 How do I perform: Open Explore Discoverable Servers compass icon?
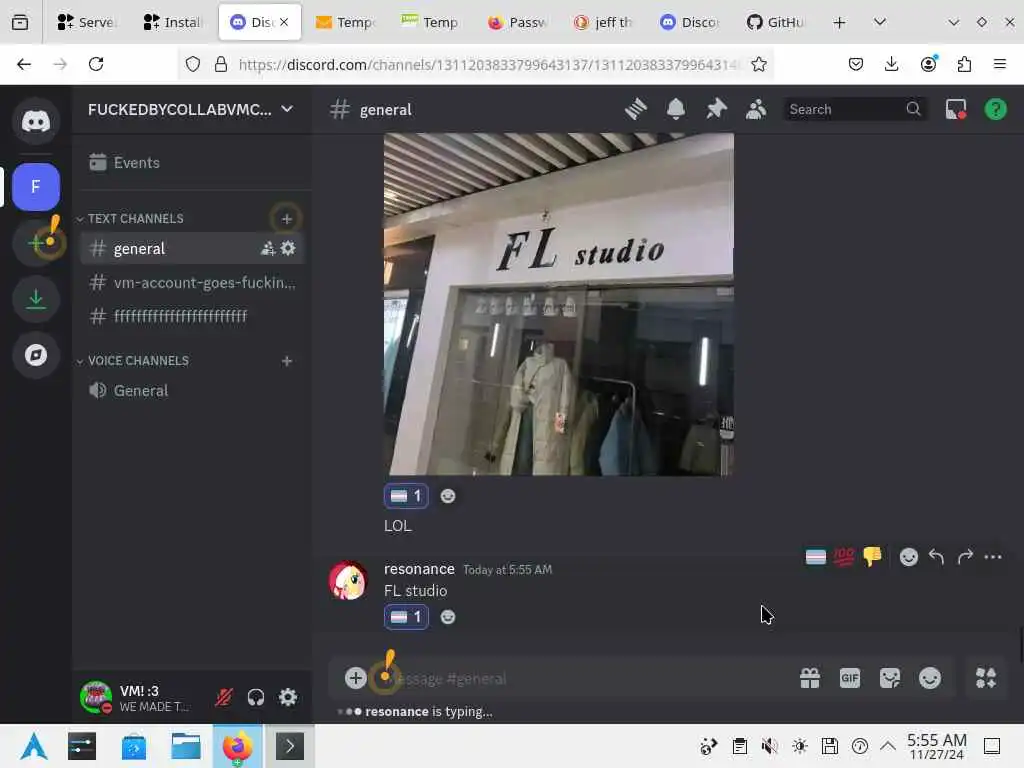36,355
